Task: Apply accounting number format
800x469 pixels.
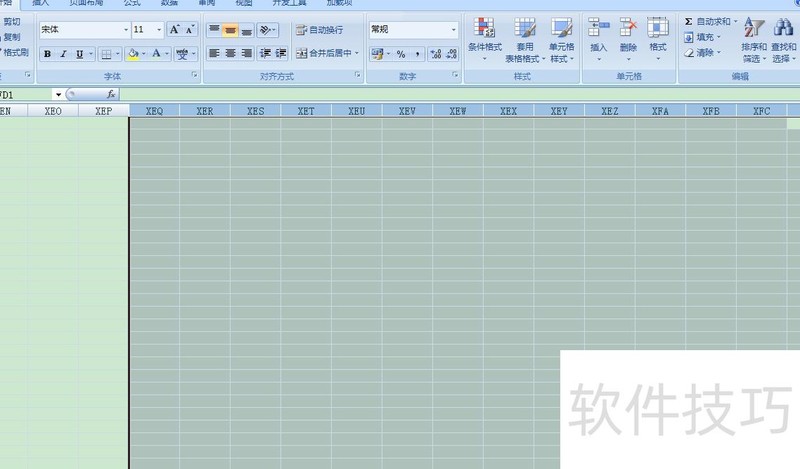Action: [378, 54]
